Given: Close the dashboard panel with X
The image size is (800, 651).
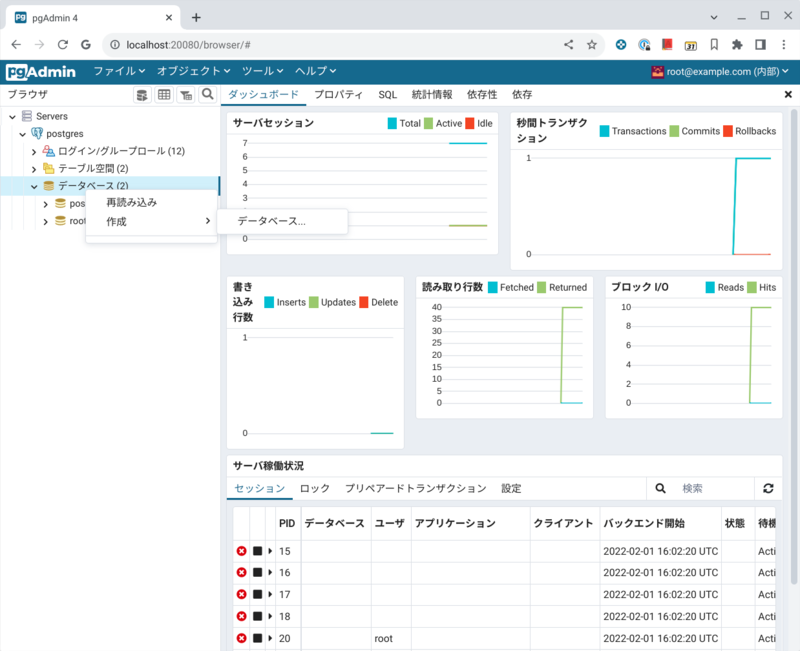Looking at the screenshot, I should [x=788, y=94].
